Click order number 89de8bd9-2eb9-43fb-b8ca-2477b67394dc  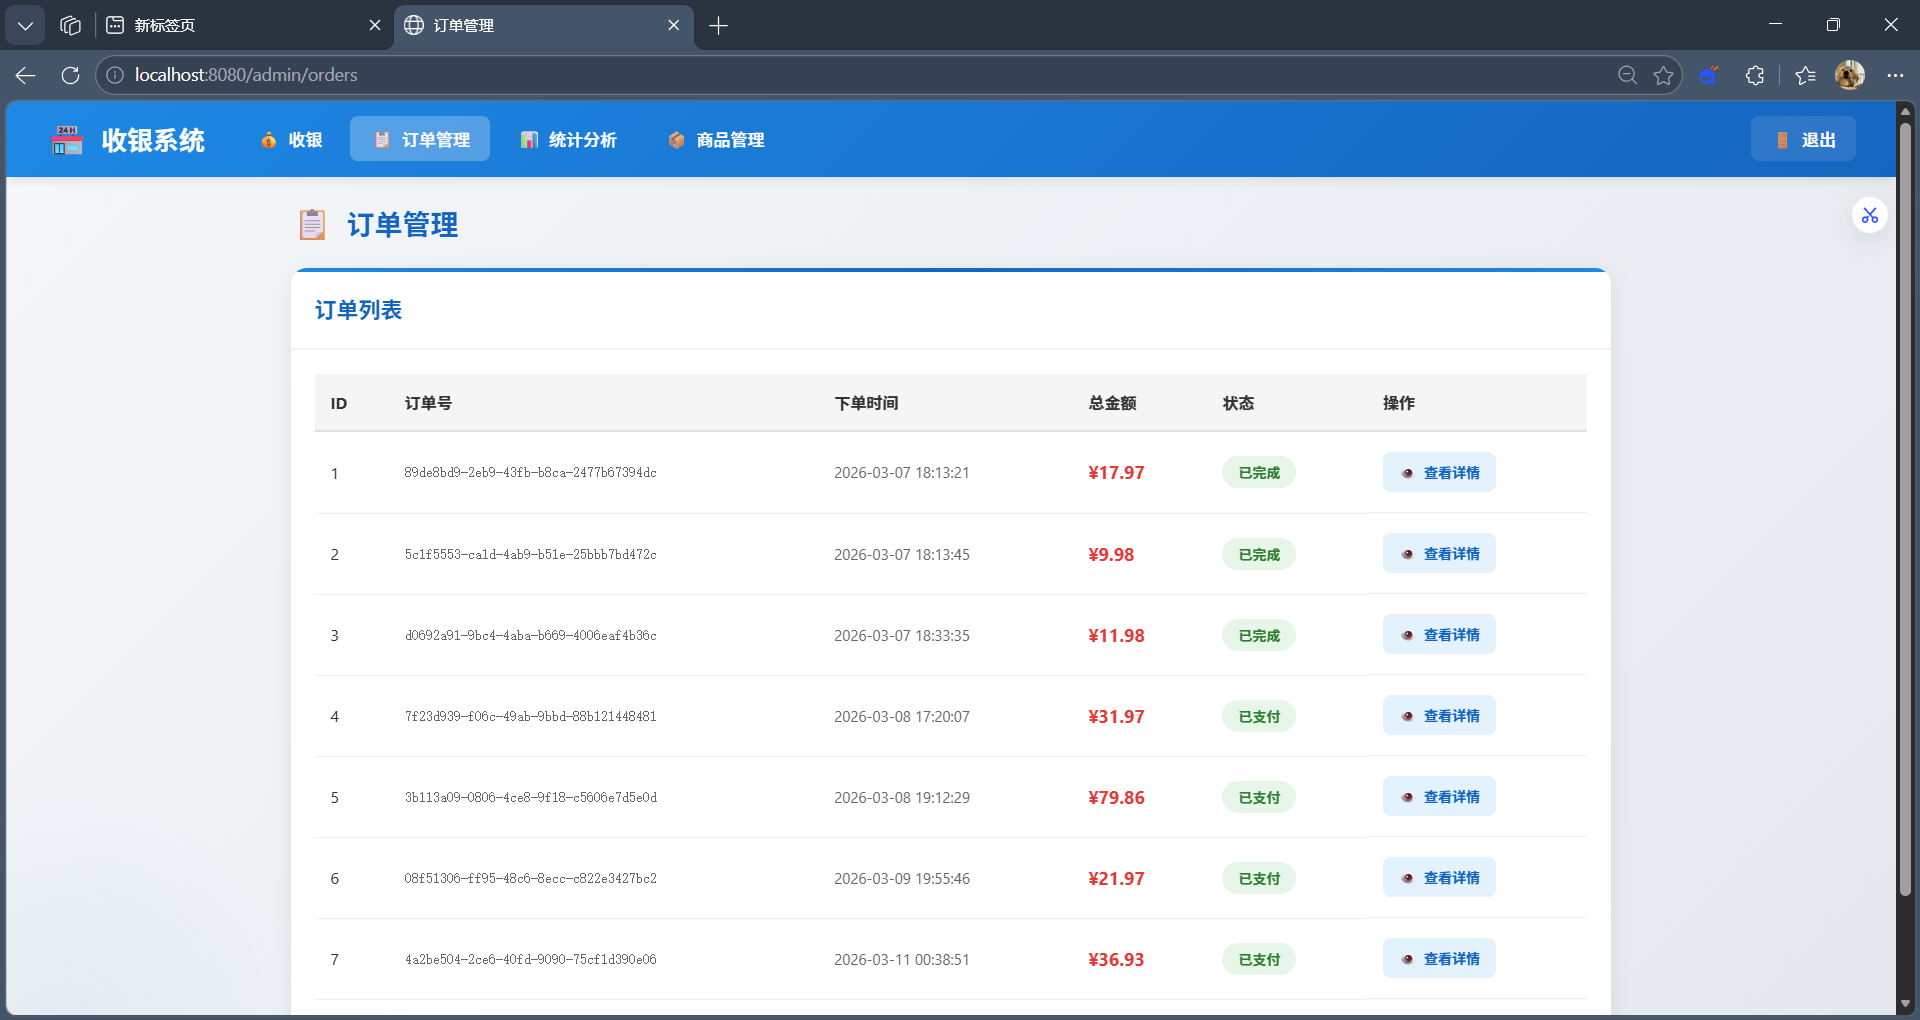(x=530, y=473)
